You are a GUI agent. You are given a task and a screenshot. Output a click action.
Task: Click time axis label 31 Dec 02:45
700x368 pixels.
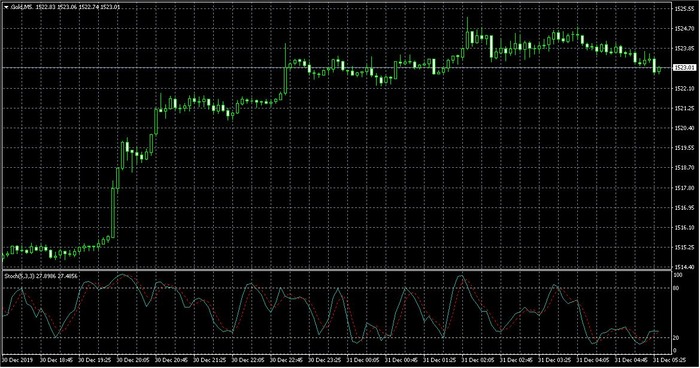tap(517, 360)
